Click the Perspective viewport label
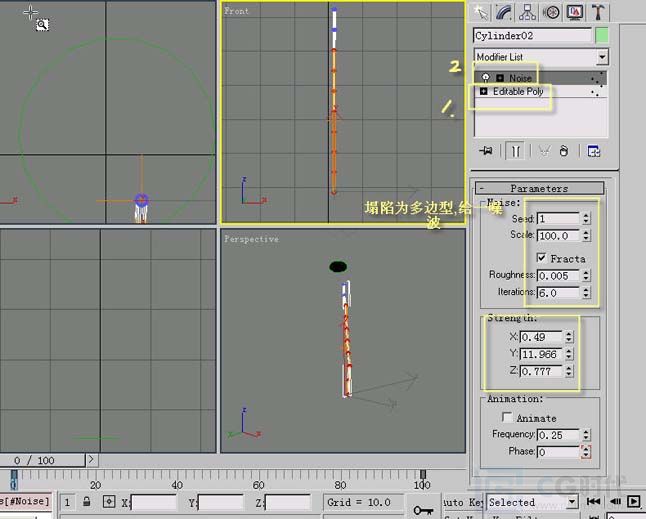The width and height of the screenshot is (646, 519). pos(251,239)
